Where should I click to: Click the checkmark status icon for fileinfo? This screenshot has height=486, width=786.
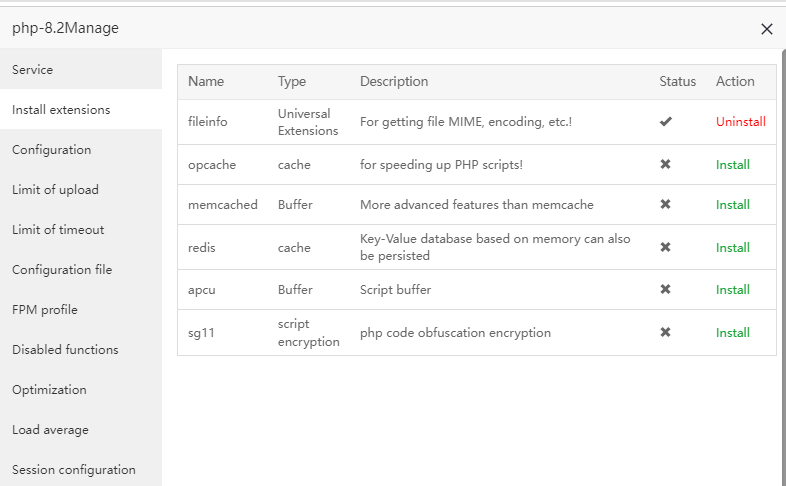(666, 122)
